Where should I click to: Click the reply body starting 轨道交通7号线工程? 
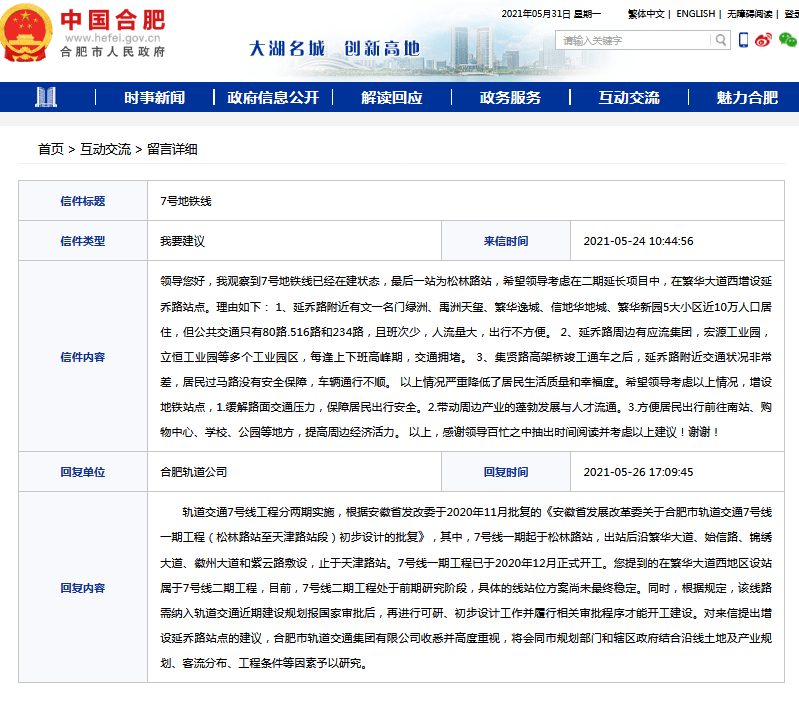(466, 587)
